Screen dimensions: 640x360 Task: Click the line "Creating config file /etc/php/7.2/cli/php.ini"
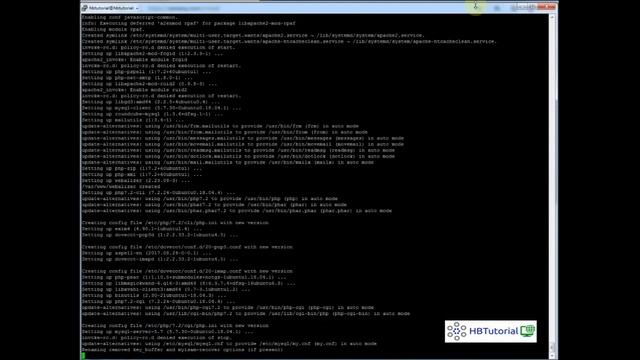point(175,223)
